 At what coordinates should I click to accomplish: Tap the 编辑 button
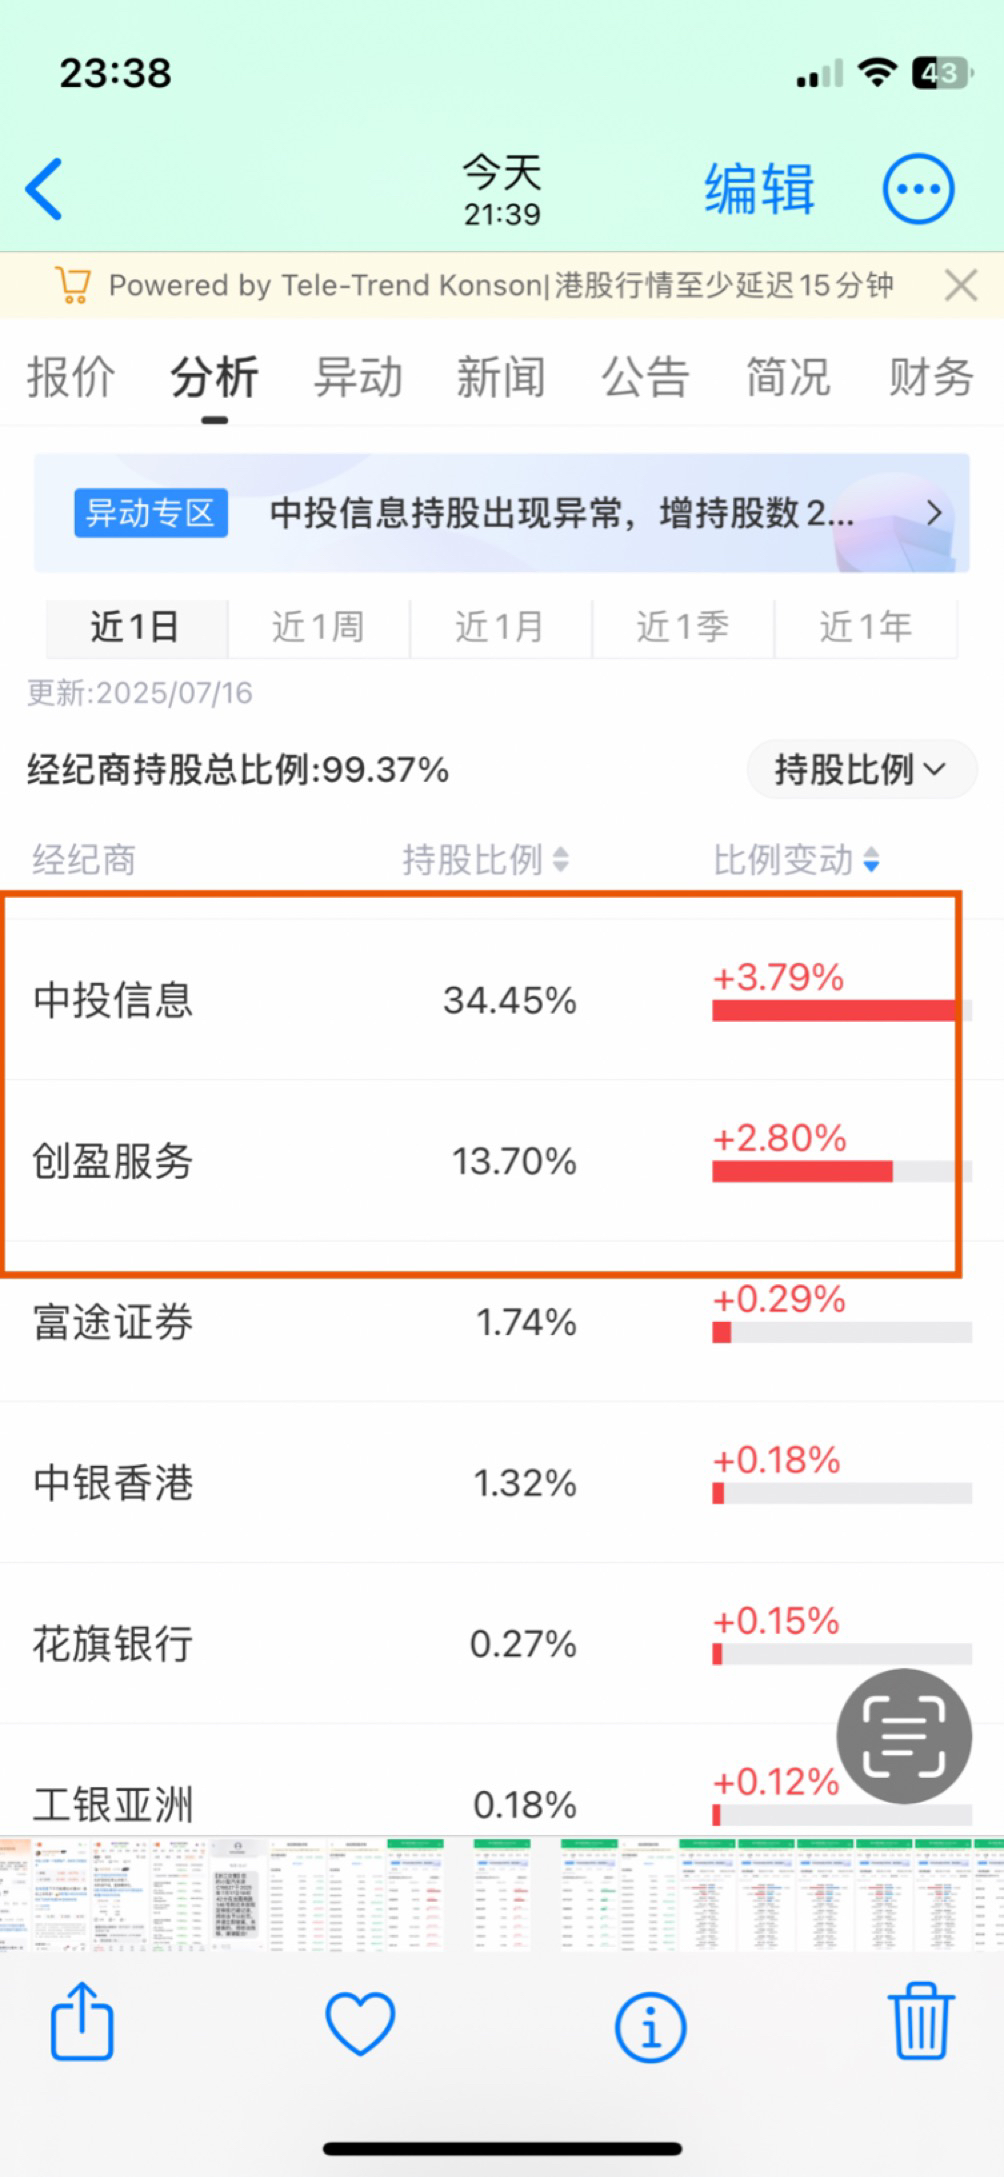tap(760, 189)
